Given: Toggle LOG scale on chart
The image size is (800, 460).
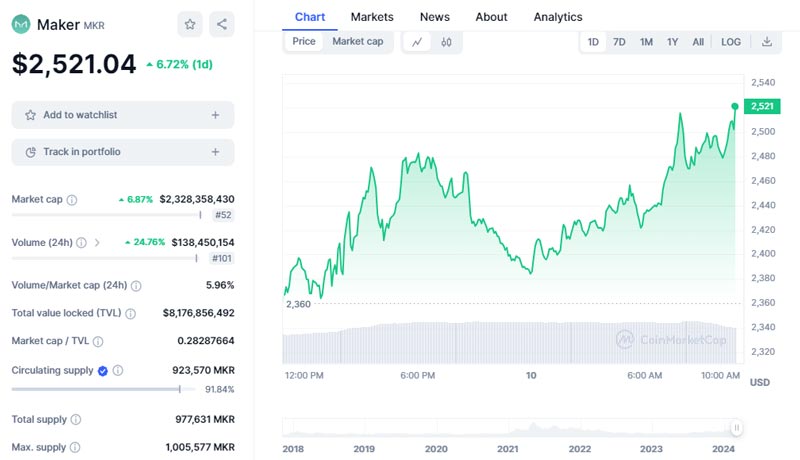Looking at the screenshot, I should [x=731, y=42].
